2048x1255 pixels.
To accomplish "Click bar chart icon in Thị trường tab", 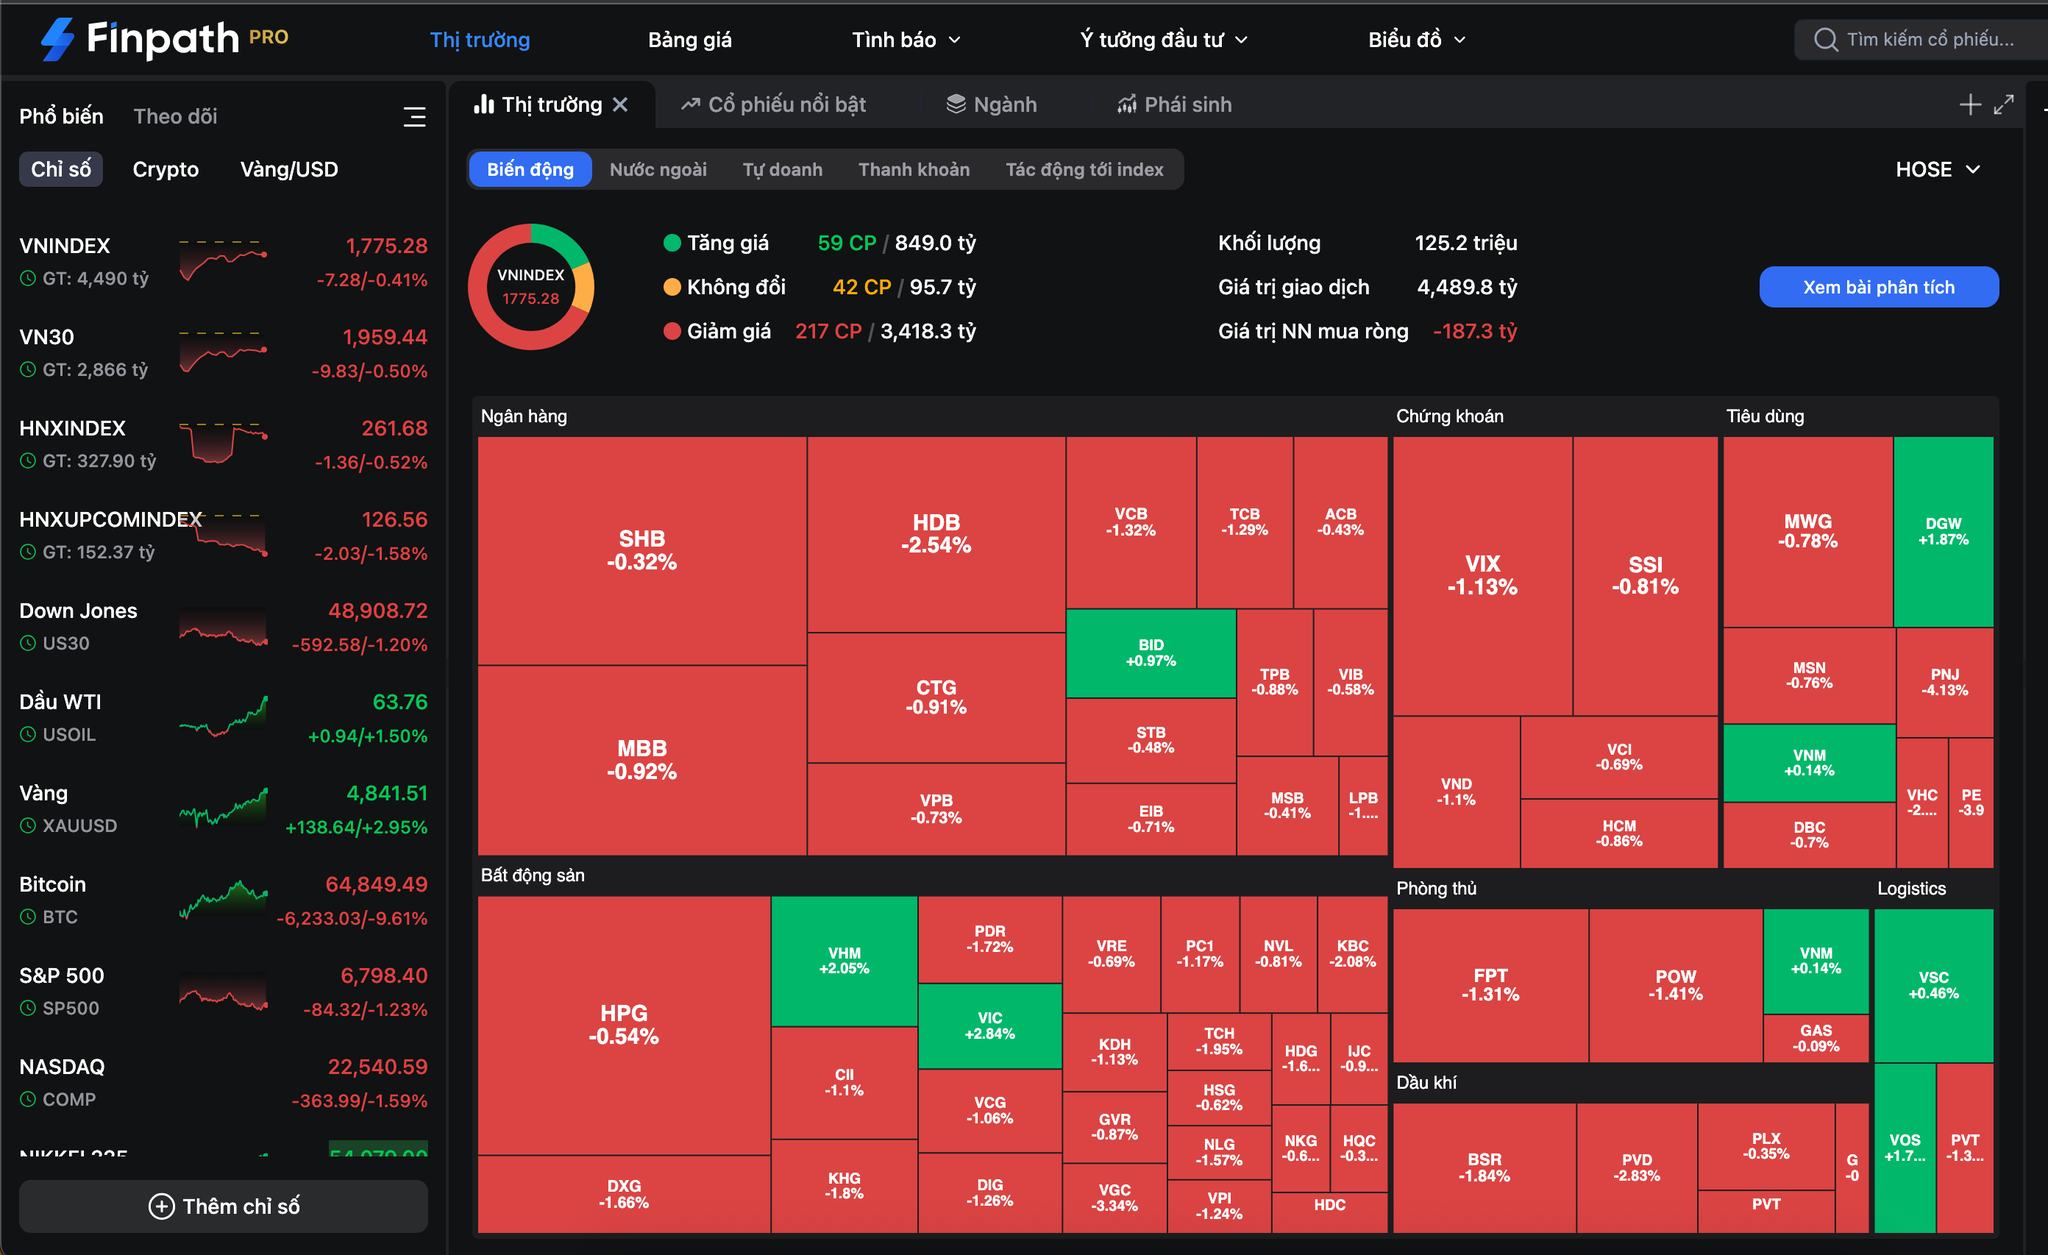I will pyautogui.click(x=484, y=104).
